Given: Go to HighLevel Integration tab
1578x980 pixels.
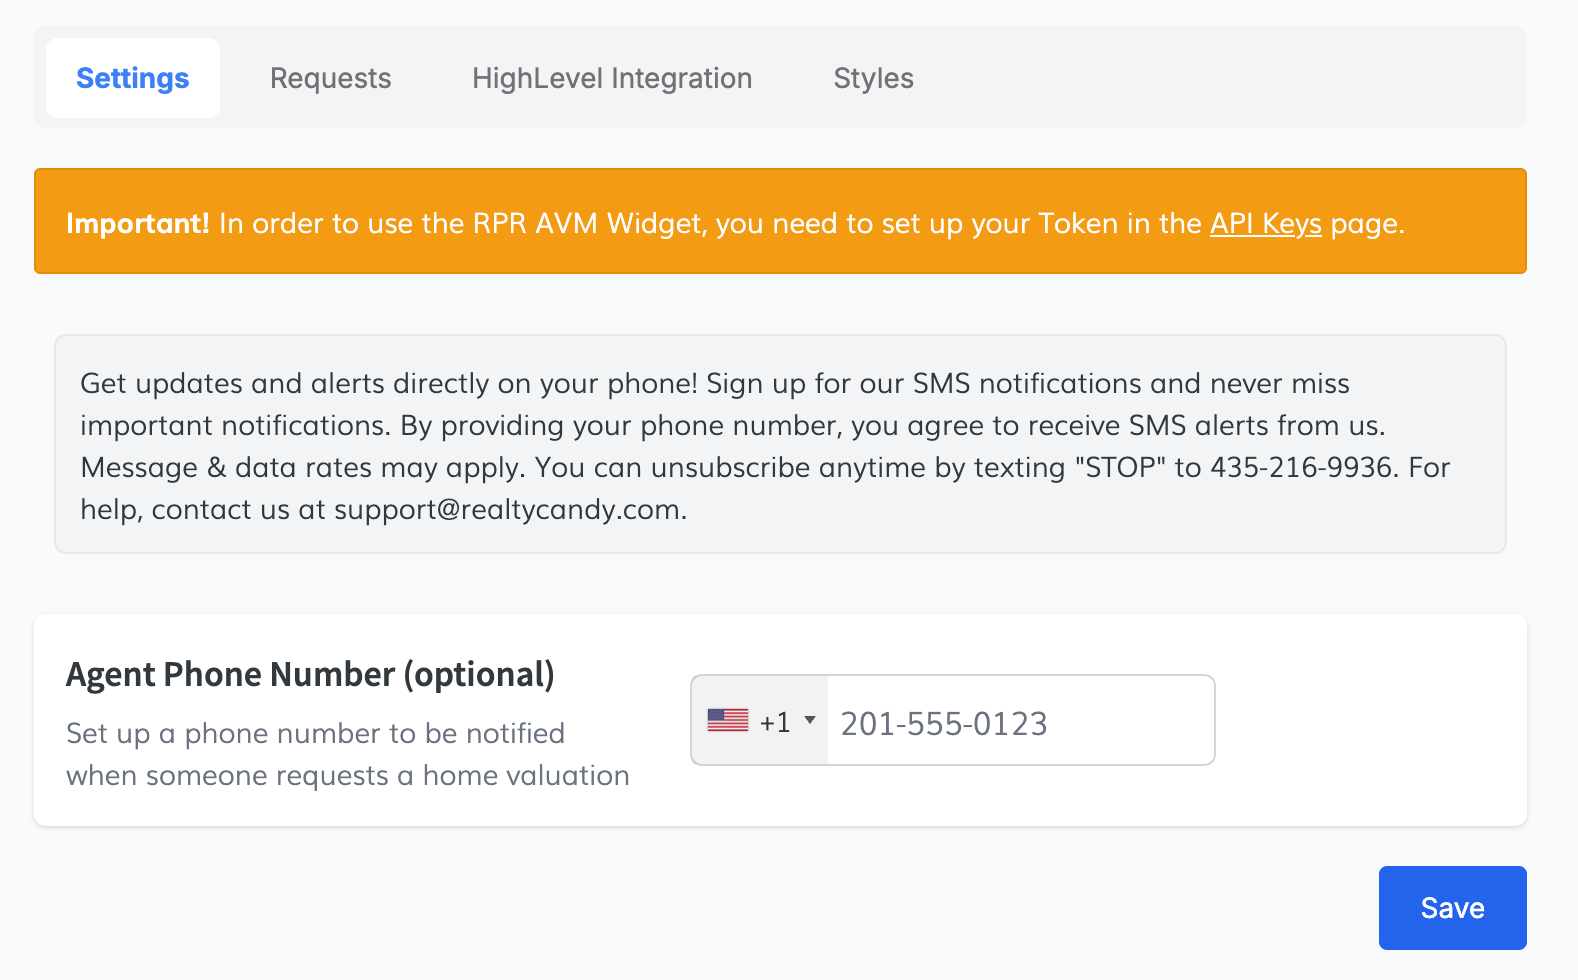Looking at the screenshot, I should click(x=612, y=78).
